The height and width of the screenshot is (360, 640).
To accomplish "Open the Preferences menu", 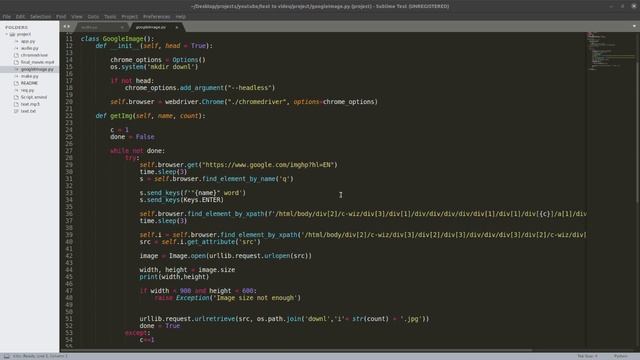I will click(x=157, y=17).
